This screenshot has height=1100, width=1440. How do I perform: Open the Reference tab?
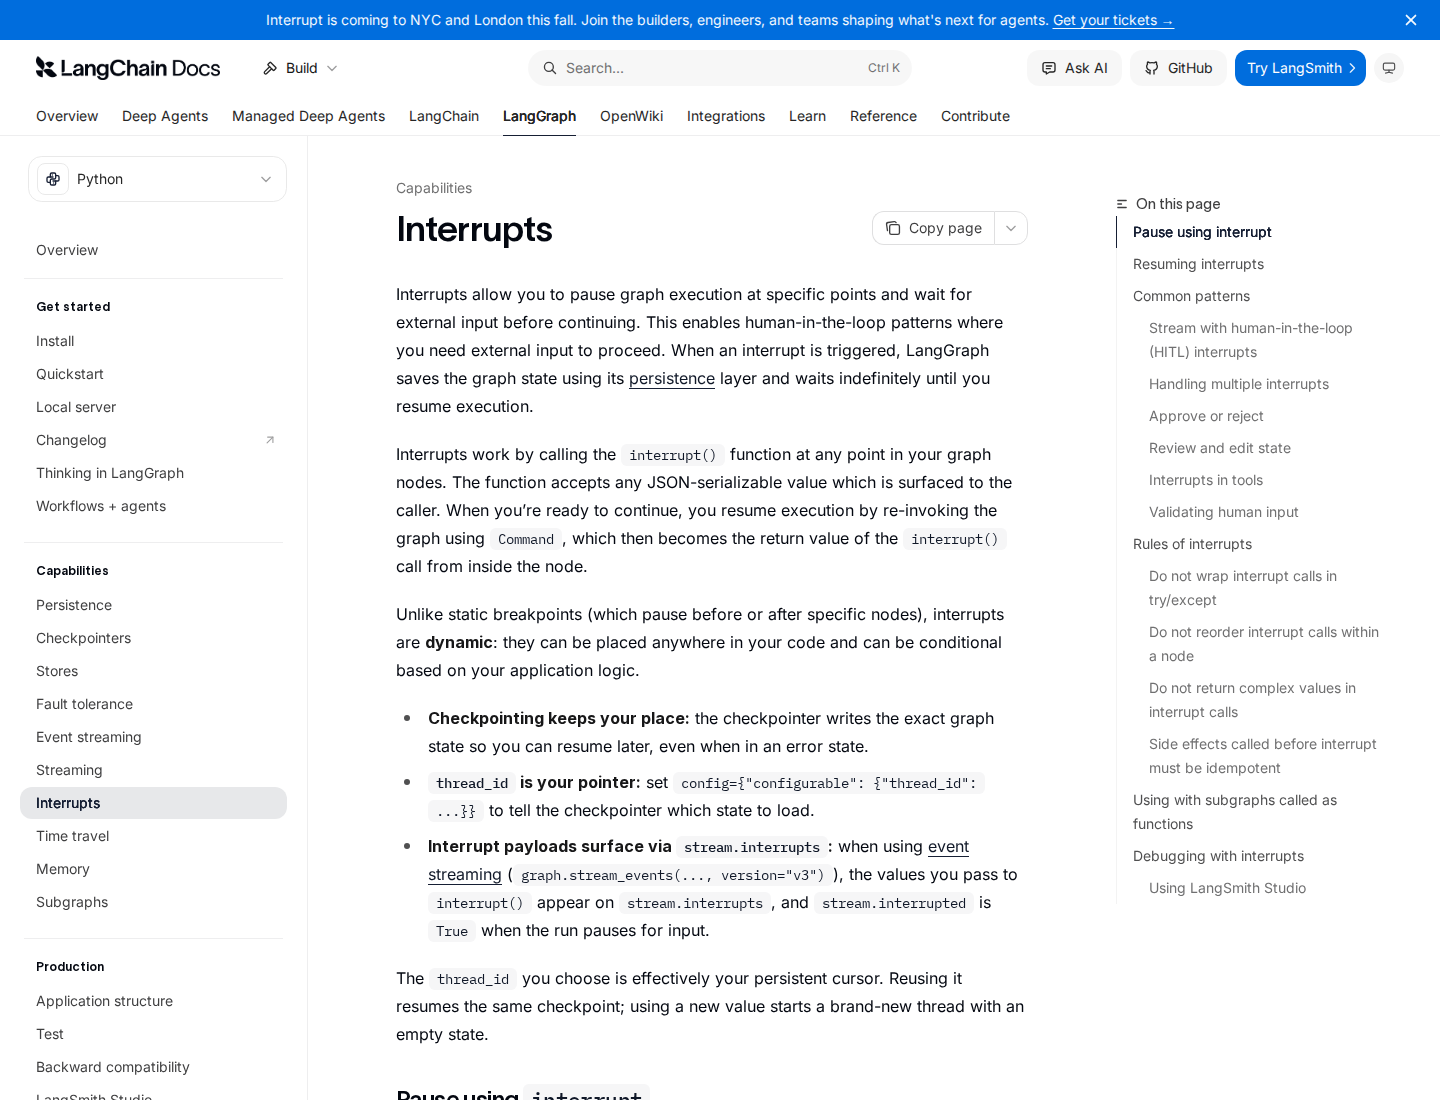pos(883,116)
